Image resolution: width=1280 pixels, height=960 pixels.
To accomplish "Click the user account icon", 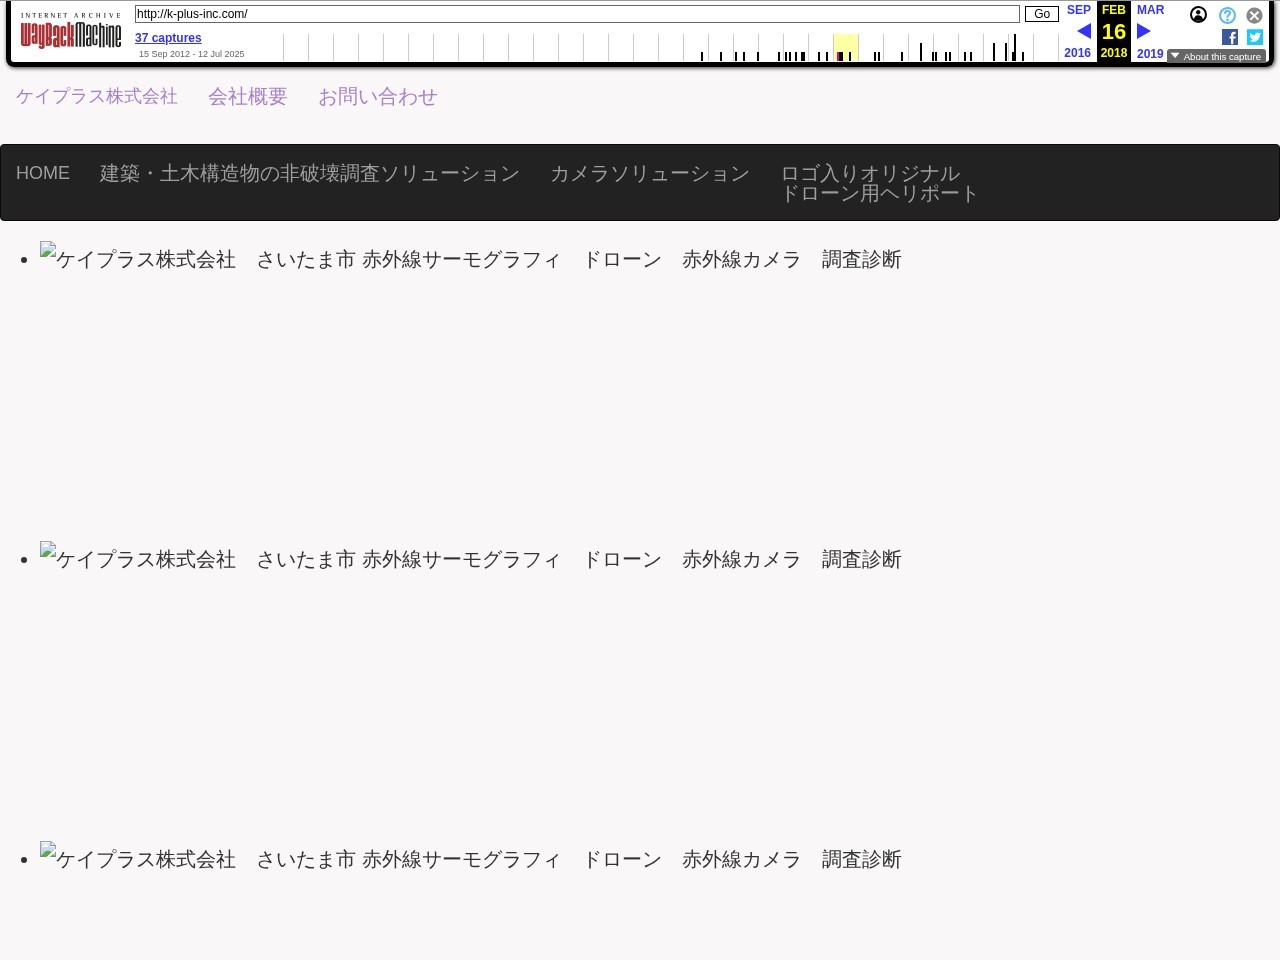I will tap(1198, 15).
